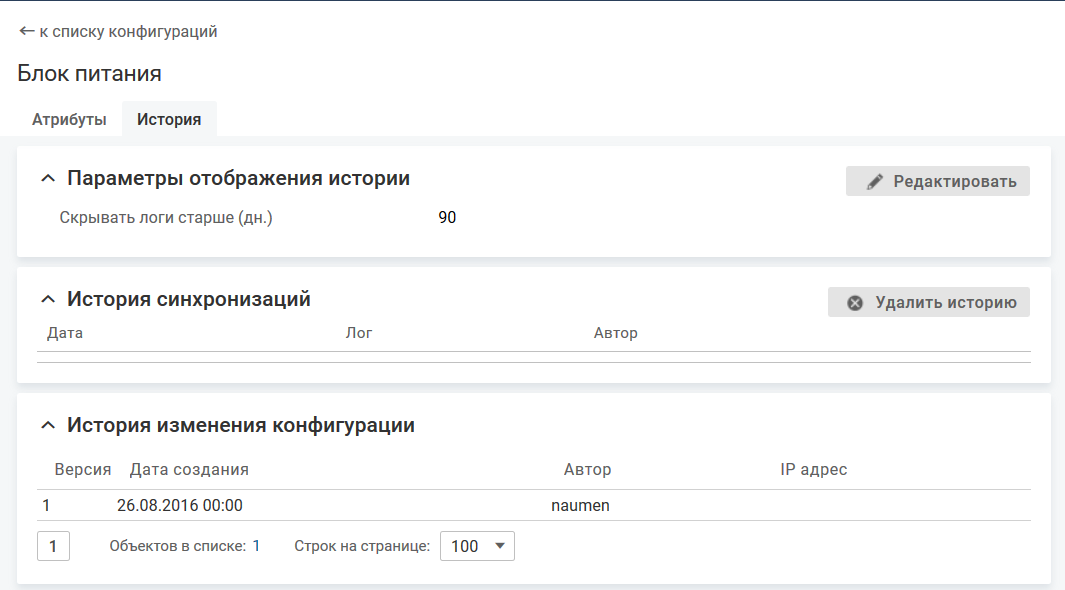This screenshot has width=1065, height=590.
Task: Click the value 90 for log hiding days
Action: pyautogui.click(x=447, y=218)
